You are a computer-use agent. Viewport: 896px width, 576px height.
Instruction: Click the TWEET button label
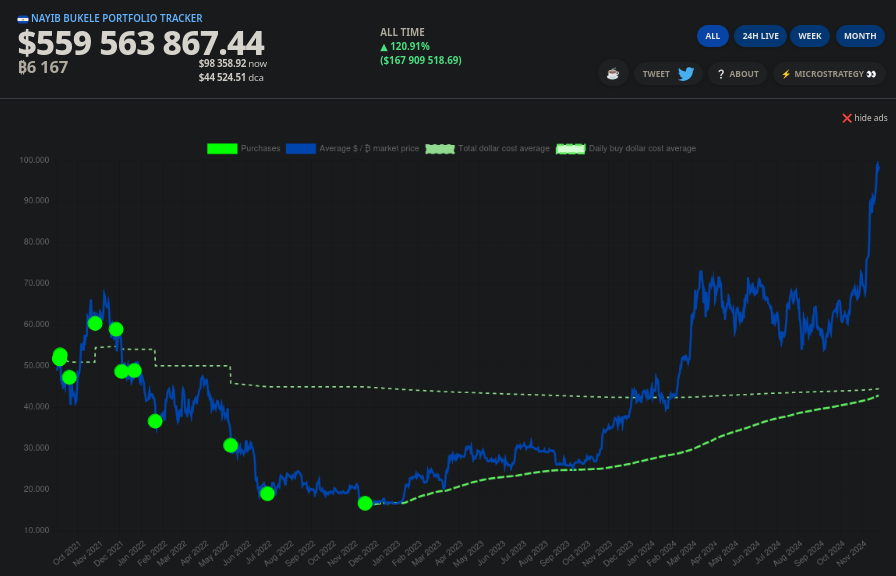click(x=656, y=74)
